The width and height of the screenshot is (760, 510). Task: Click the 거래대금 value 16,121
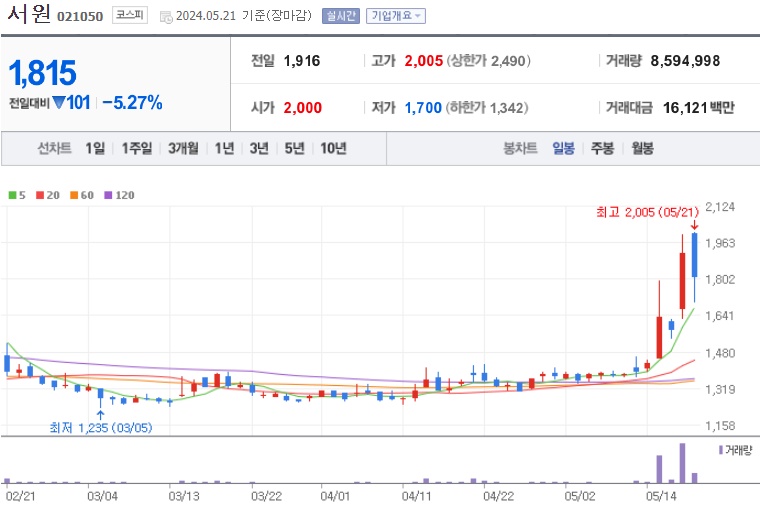tap(685, 107)
